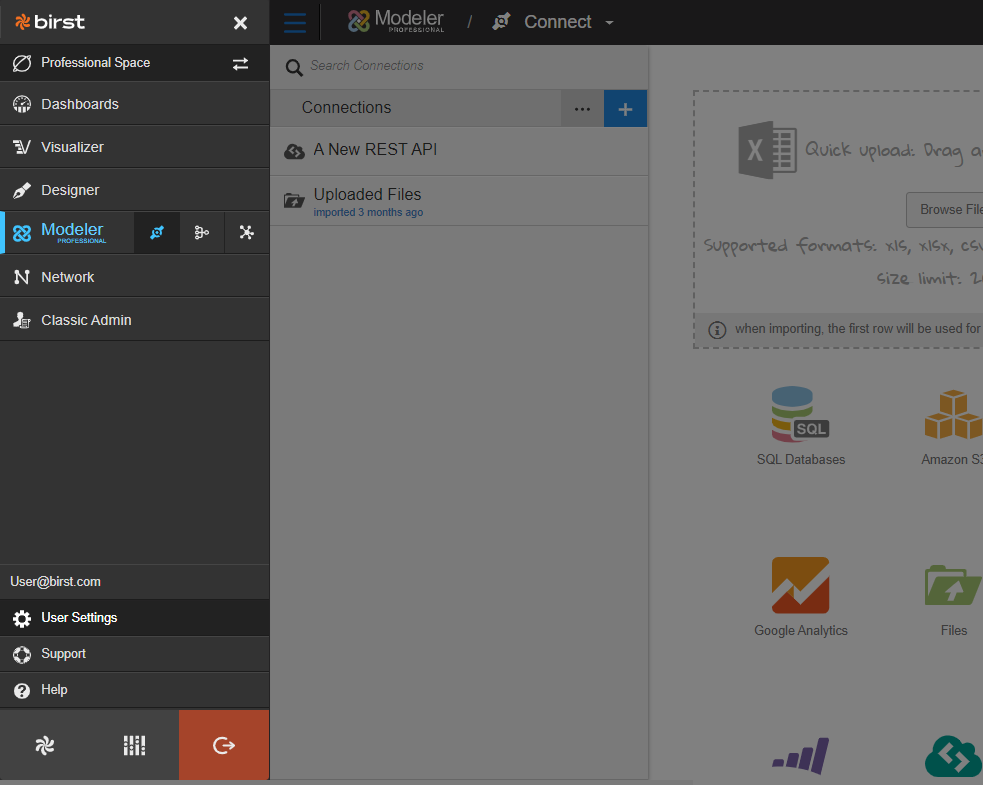This screenshot has height=785, width=983.
Task: Toggle the hamburger menu button
Action: coord(295,23)
